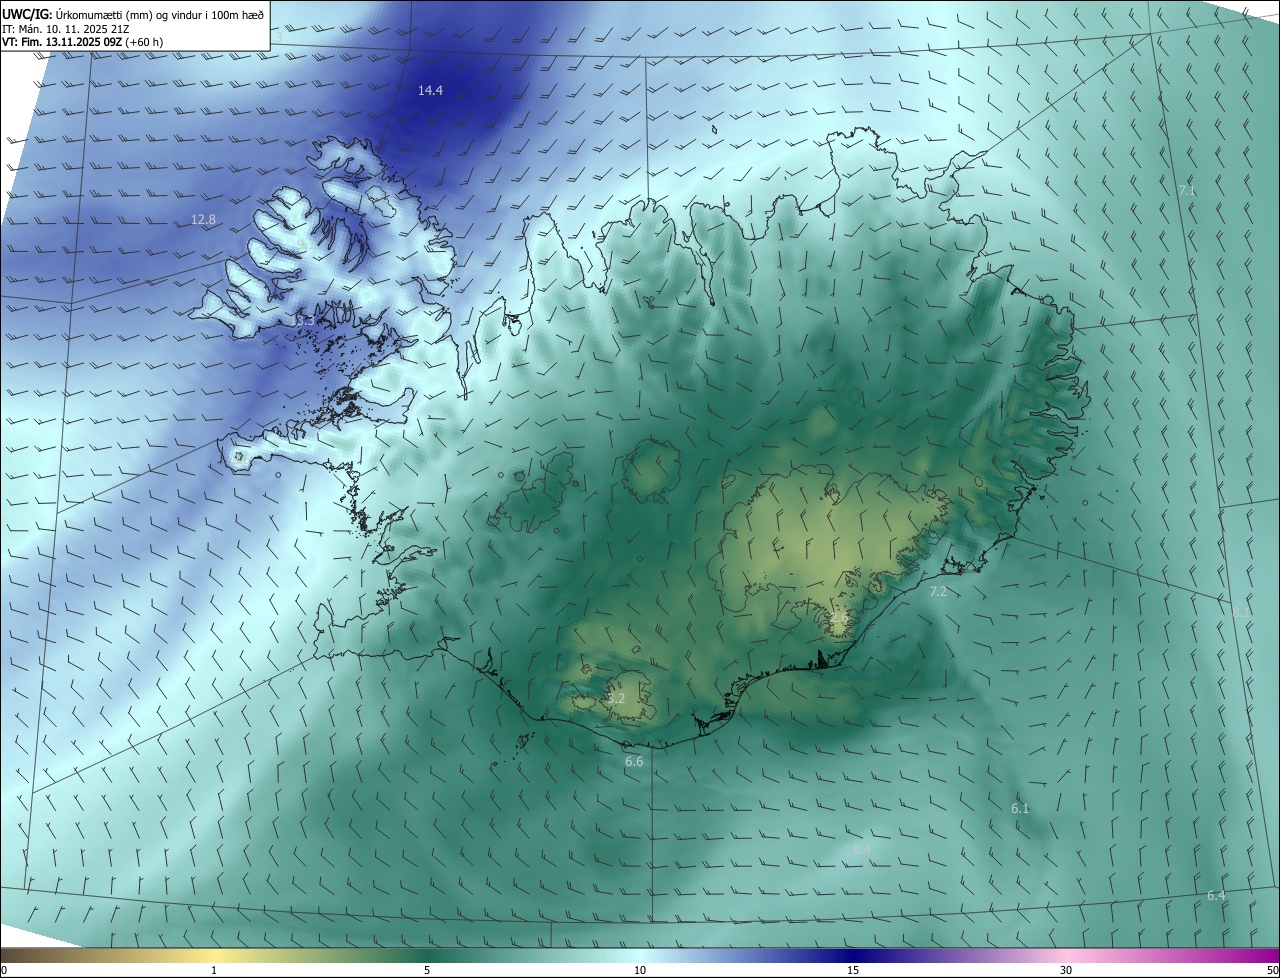Screen dimensions: 1280x978
Task: Click the 2.6 value on the southeast glacier
Action: pos(838,620)
